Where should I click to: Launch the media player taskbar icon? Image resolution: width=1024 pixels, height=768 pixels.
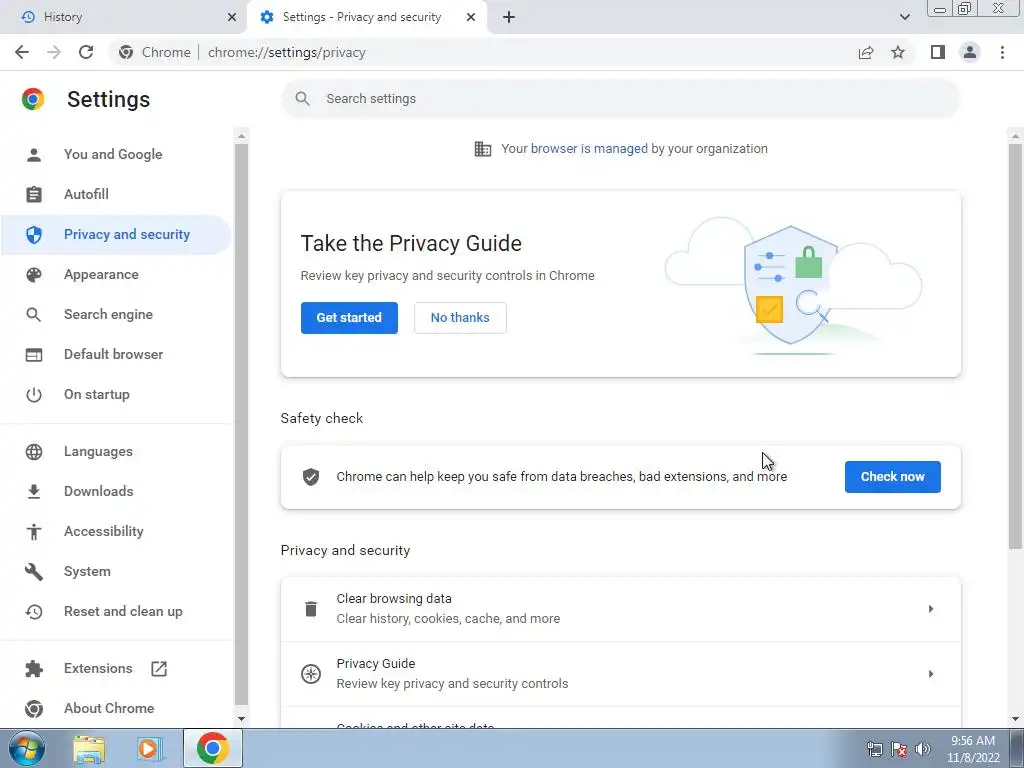point(149,749)
